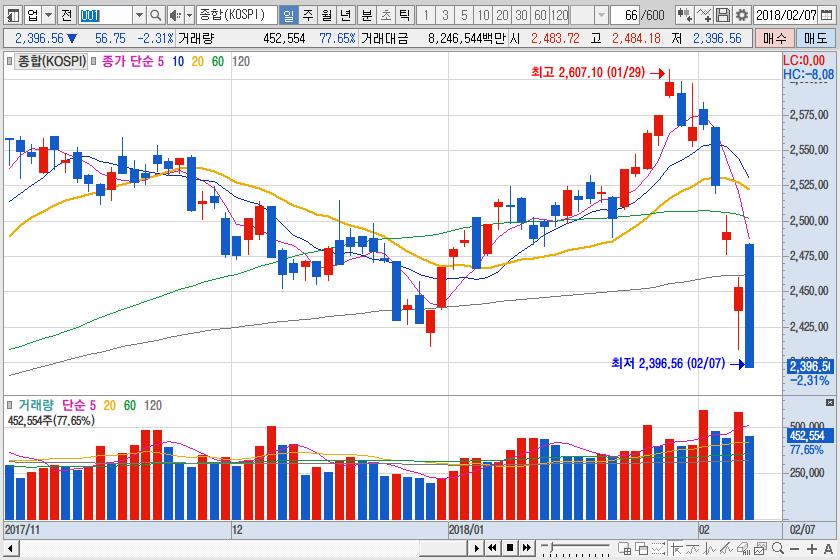The height and width of the screenshot is (560, 840).
Task: Click the add candle indicator icon
Action: click(x=684, y=15)
